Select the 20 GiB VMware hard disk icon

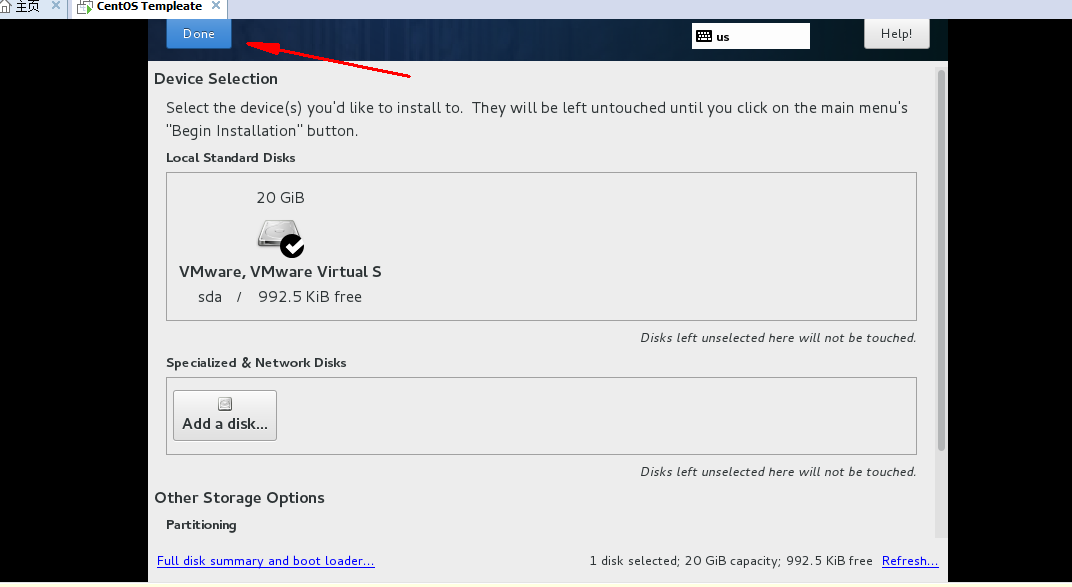279,236
